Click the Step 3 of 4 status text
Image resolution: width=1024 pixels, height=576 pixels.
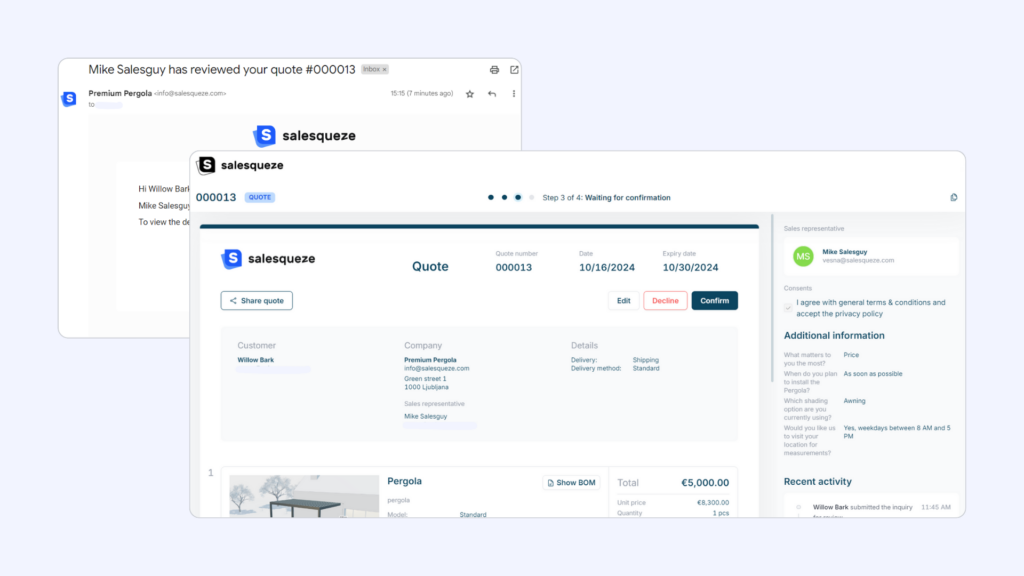tap(606, 197)
